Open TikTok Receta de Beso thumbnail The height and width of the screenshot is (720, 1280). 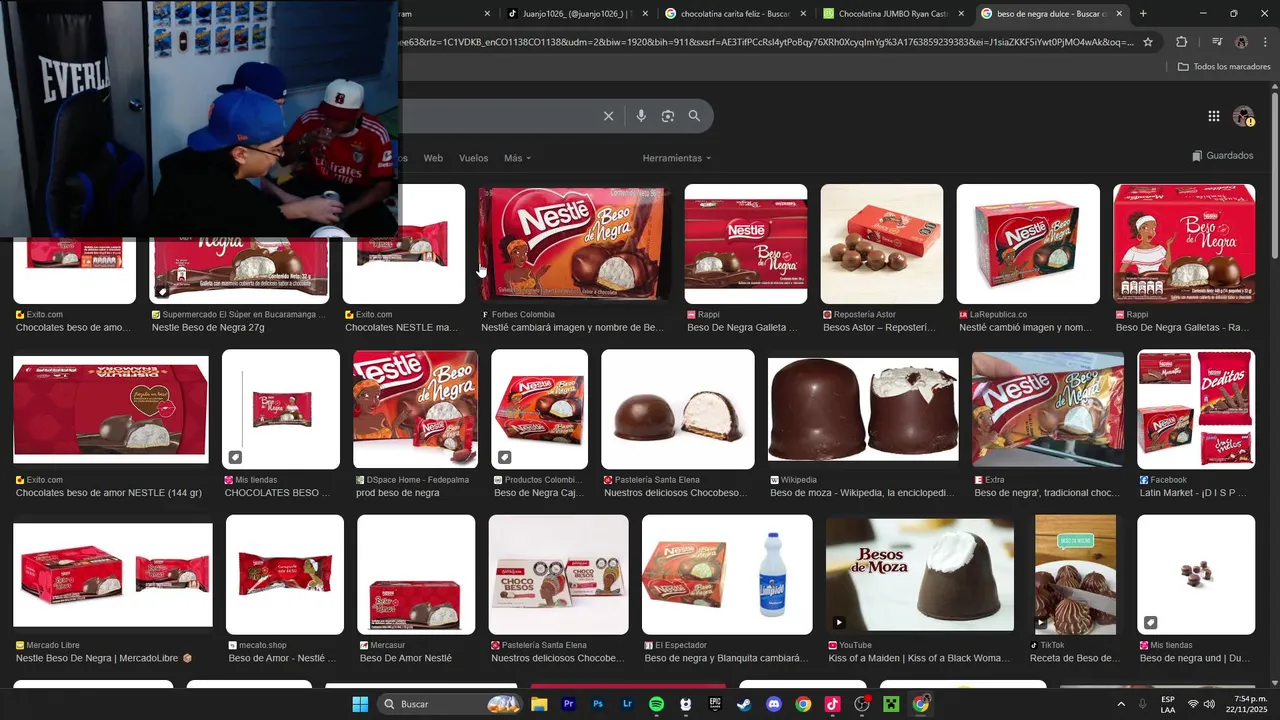[1075, 575]
